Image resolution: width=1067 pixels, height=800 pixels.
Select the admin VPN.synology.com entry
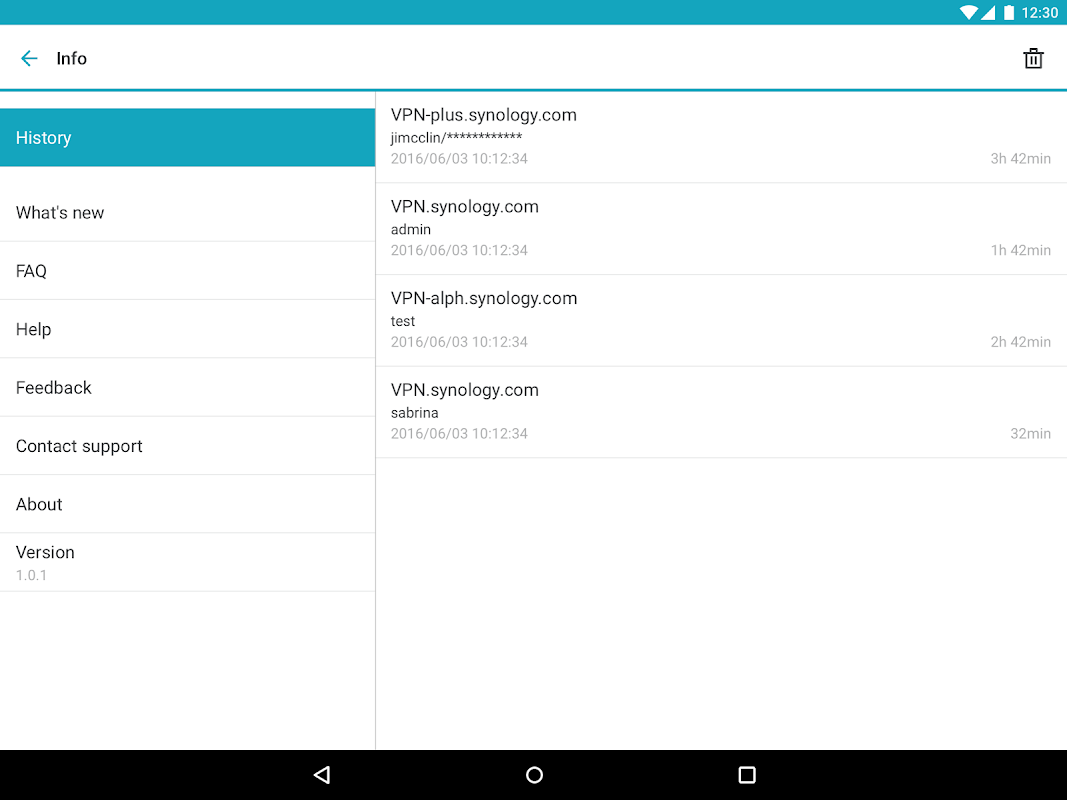721,229
